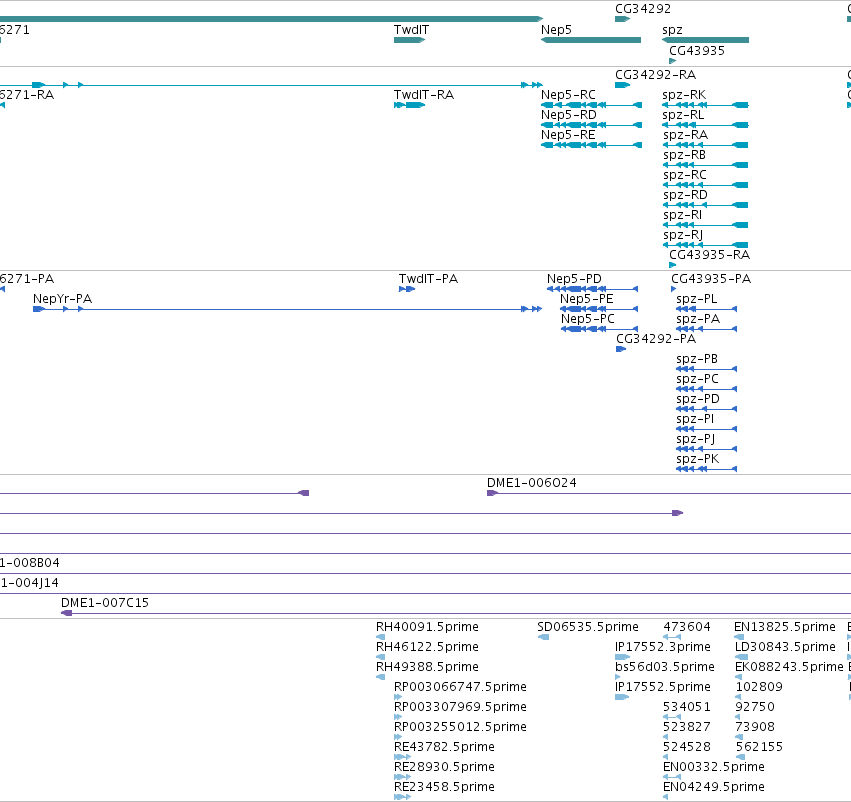The height and width of the screenshot is (802, 851).
Task: Click the EN13825.5prime label
Action: (785, 627)
